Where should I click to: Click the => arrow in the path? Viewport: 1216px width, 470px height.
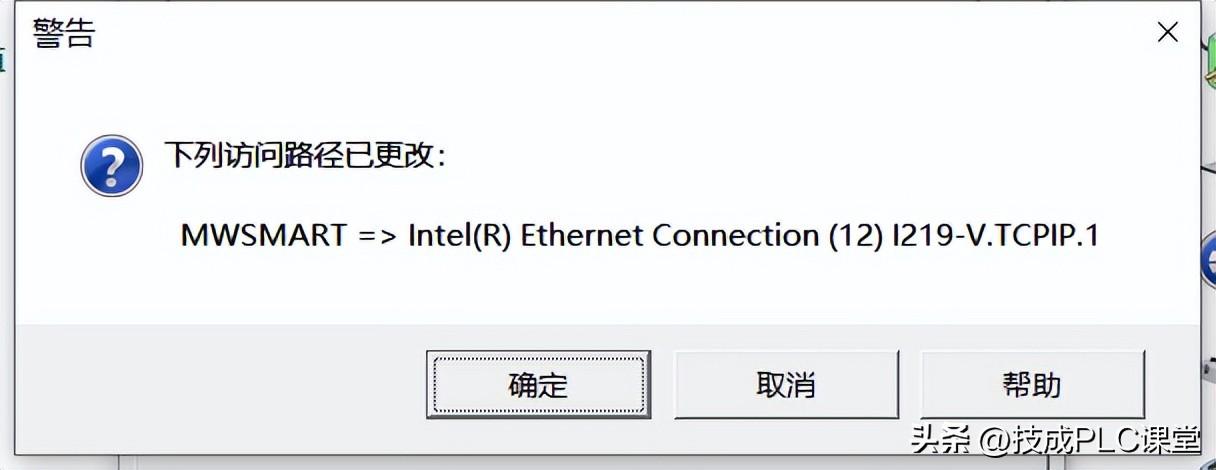377,235
